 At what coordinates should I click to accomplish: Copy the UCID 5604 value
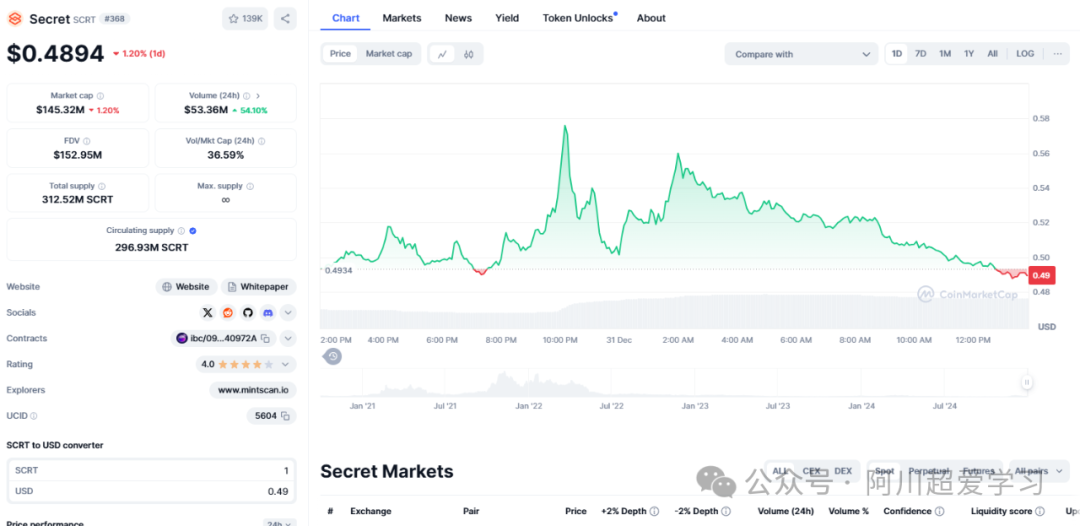coord(285,416)
